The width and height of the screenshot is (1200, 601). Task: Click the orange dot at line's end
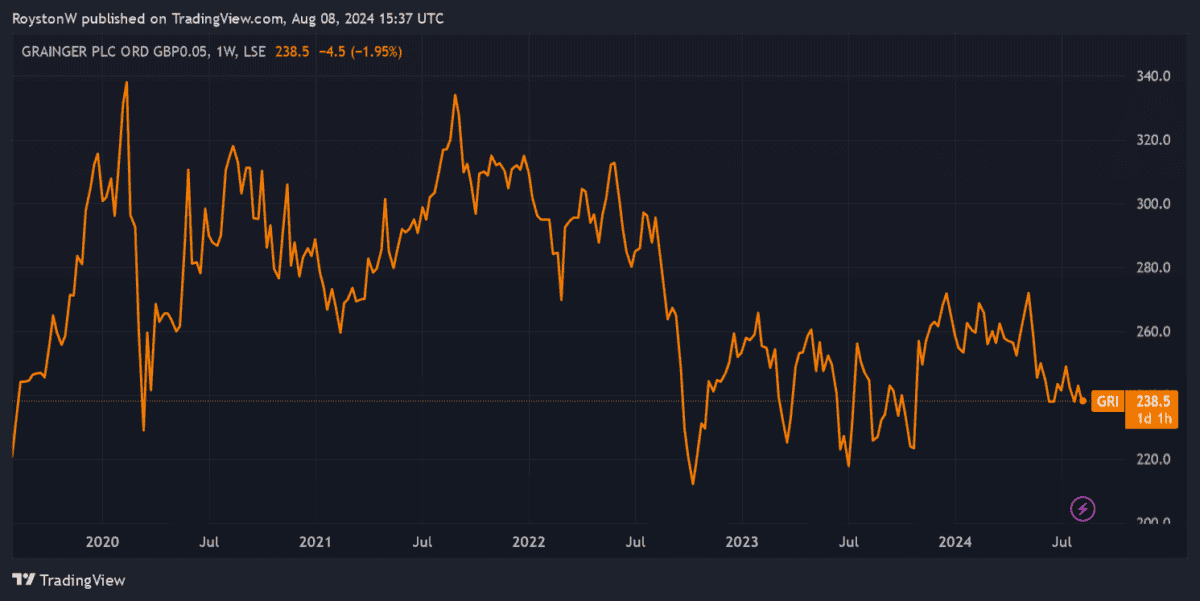[1084, 401]
